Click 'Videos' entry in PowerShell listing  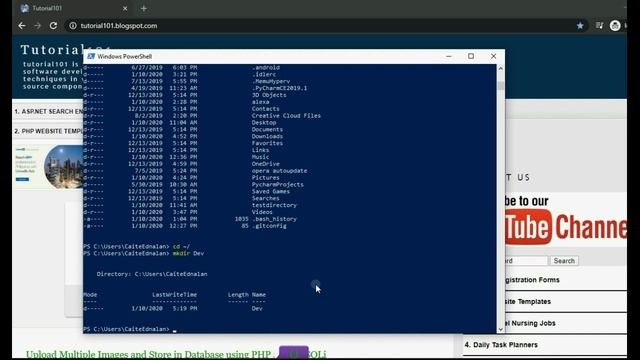coord(262,212)
